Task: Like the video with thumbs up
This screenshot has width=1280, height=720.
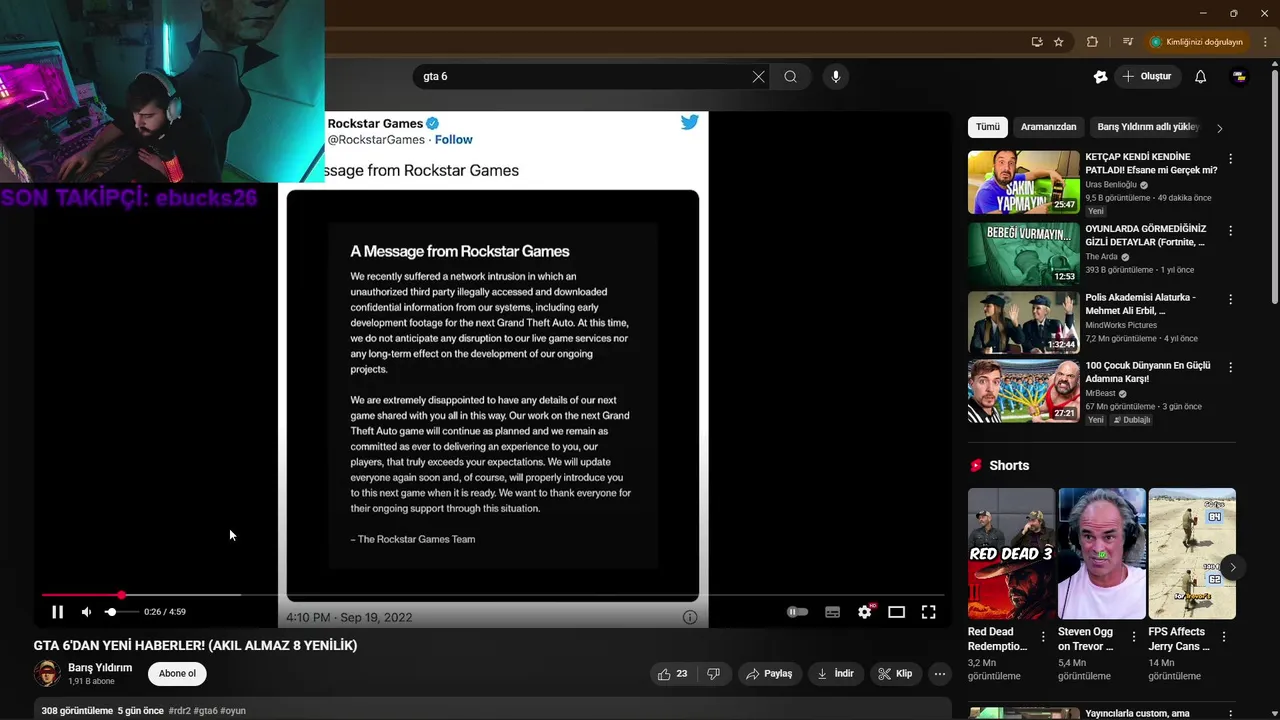Action: [x=672, y=674]
